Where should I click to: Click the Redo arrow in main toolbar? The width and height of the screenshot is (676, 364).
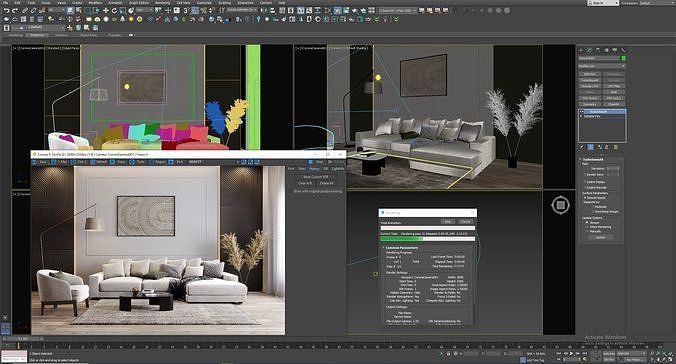tap(15, 10)
